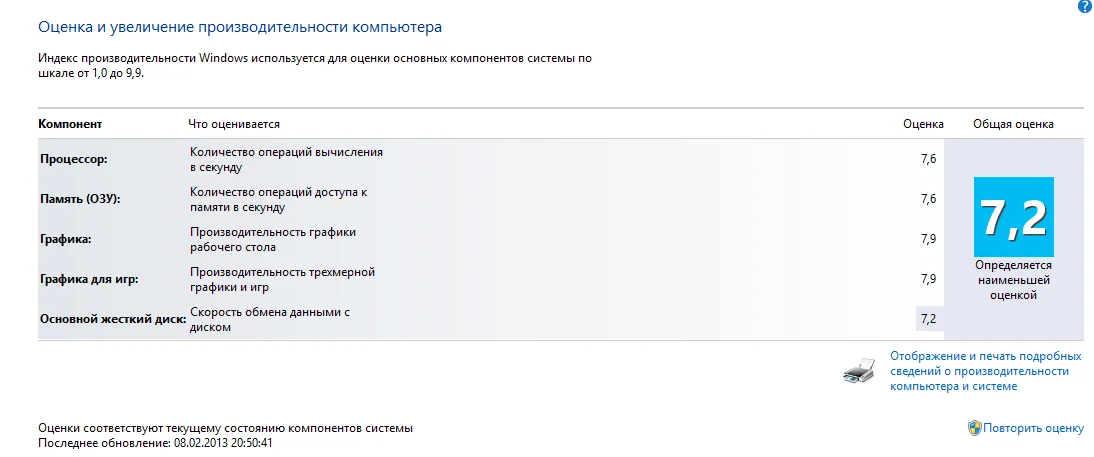1094x457 pixels.
Task: Click the Повторить оценку link text
Action: click(x=1033, y=428)
